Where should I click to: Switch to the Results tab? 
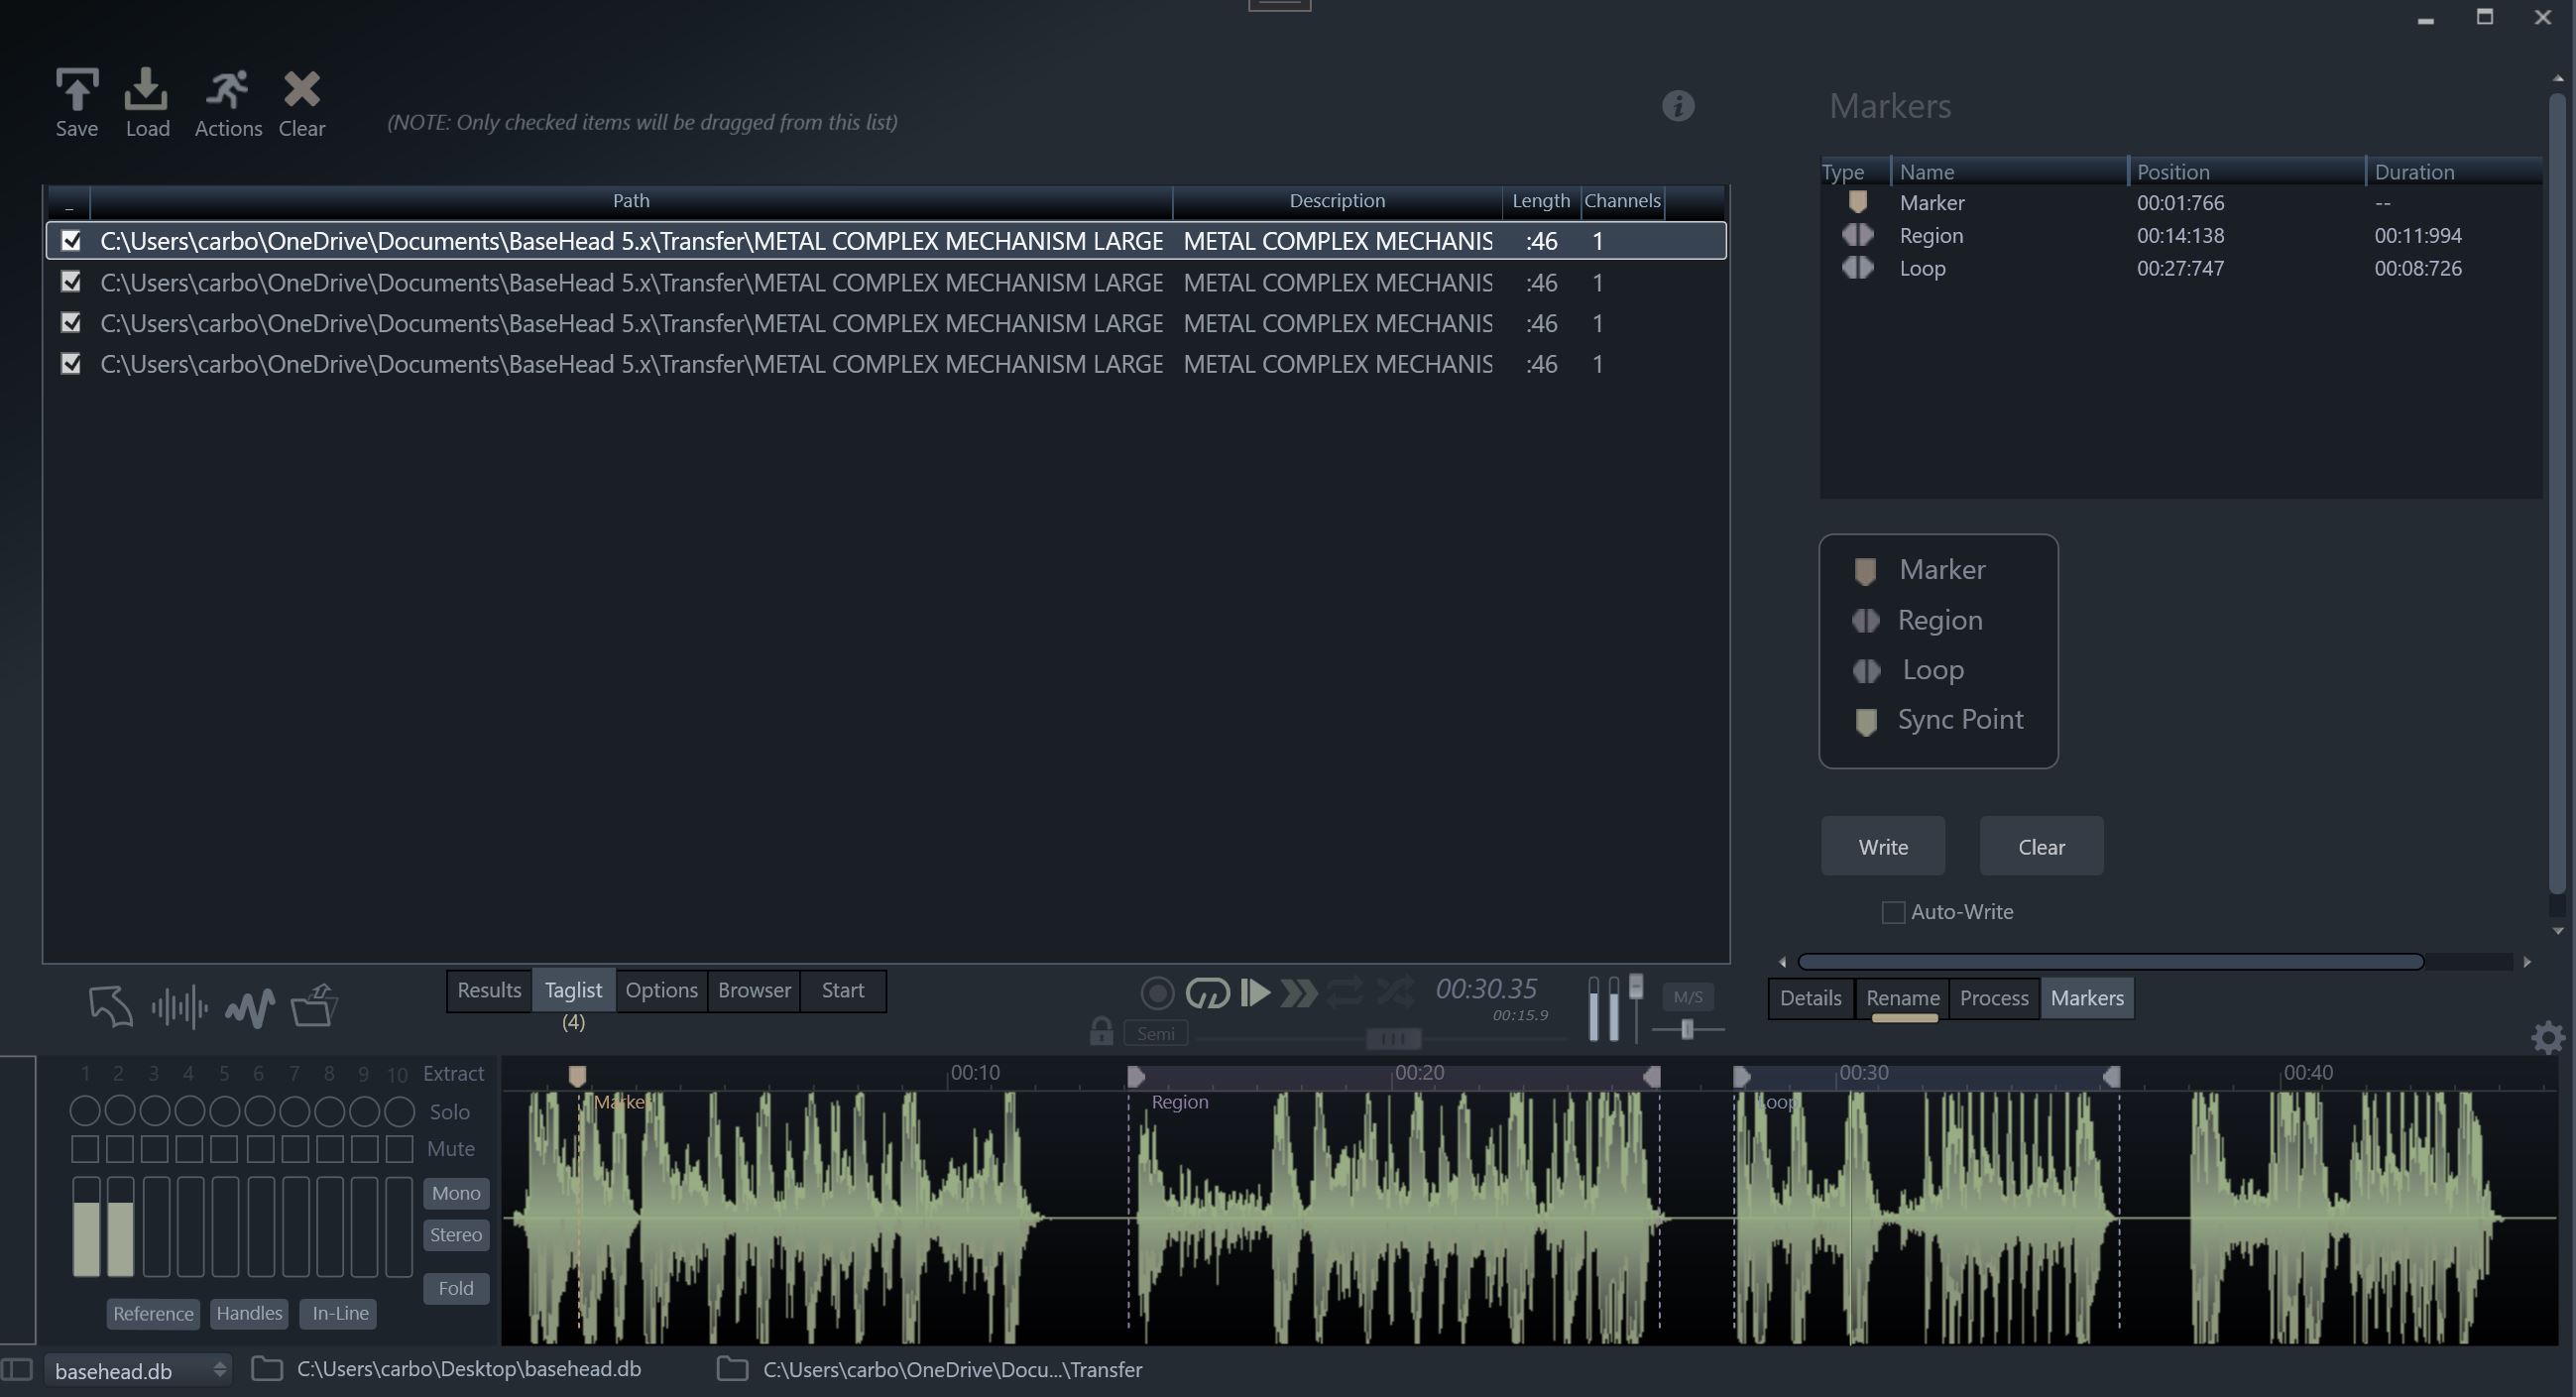[x=489, y=990]
